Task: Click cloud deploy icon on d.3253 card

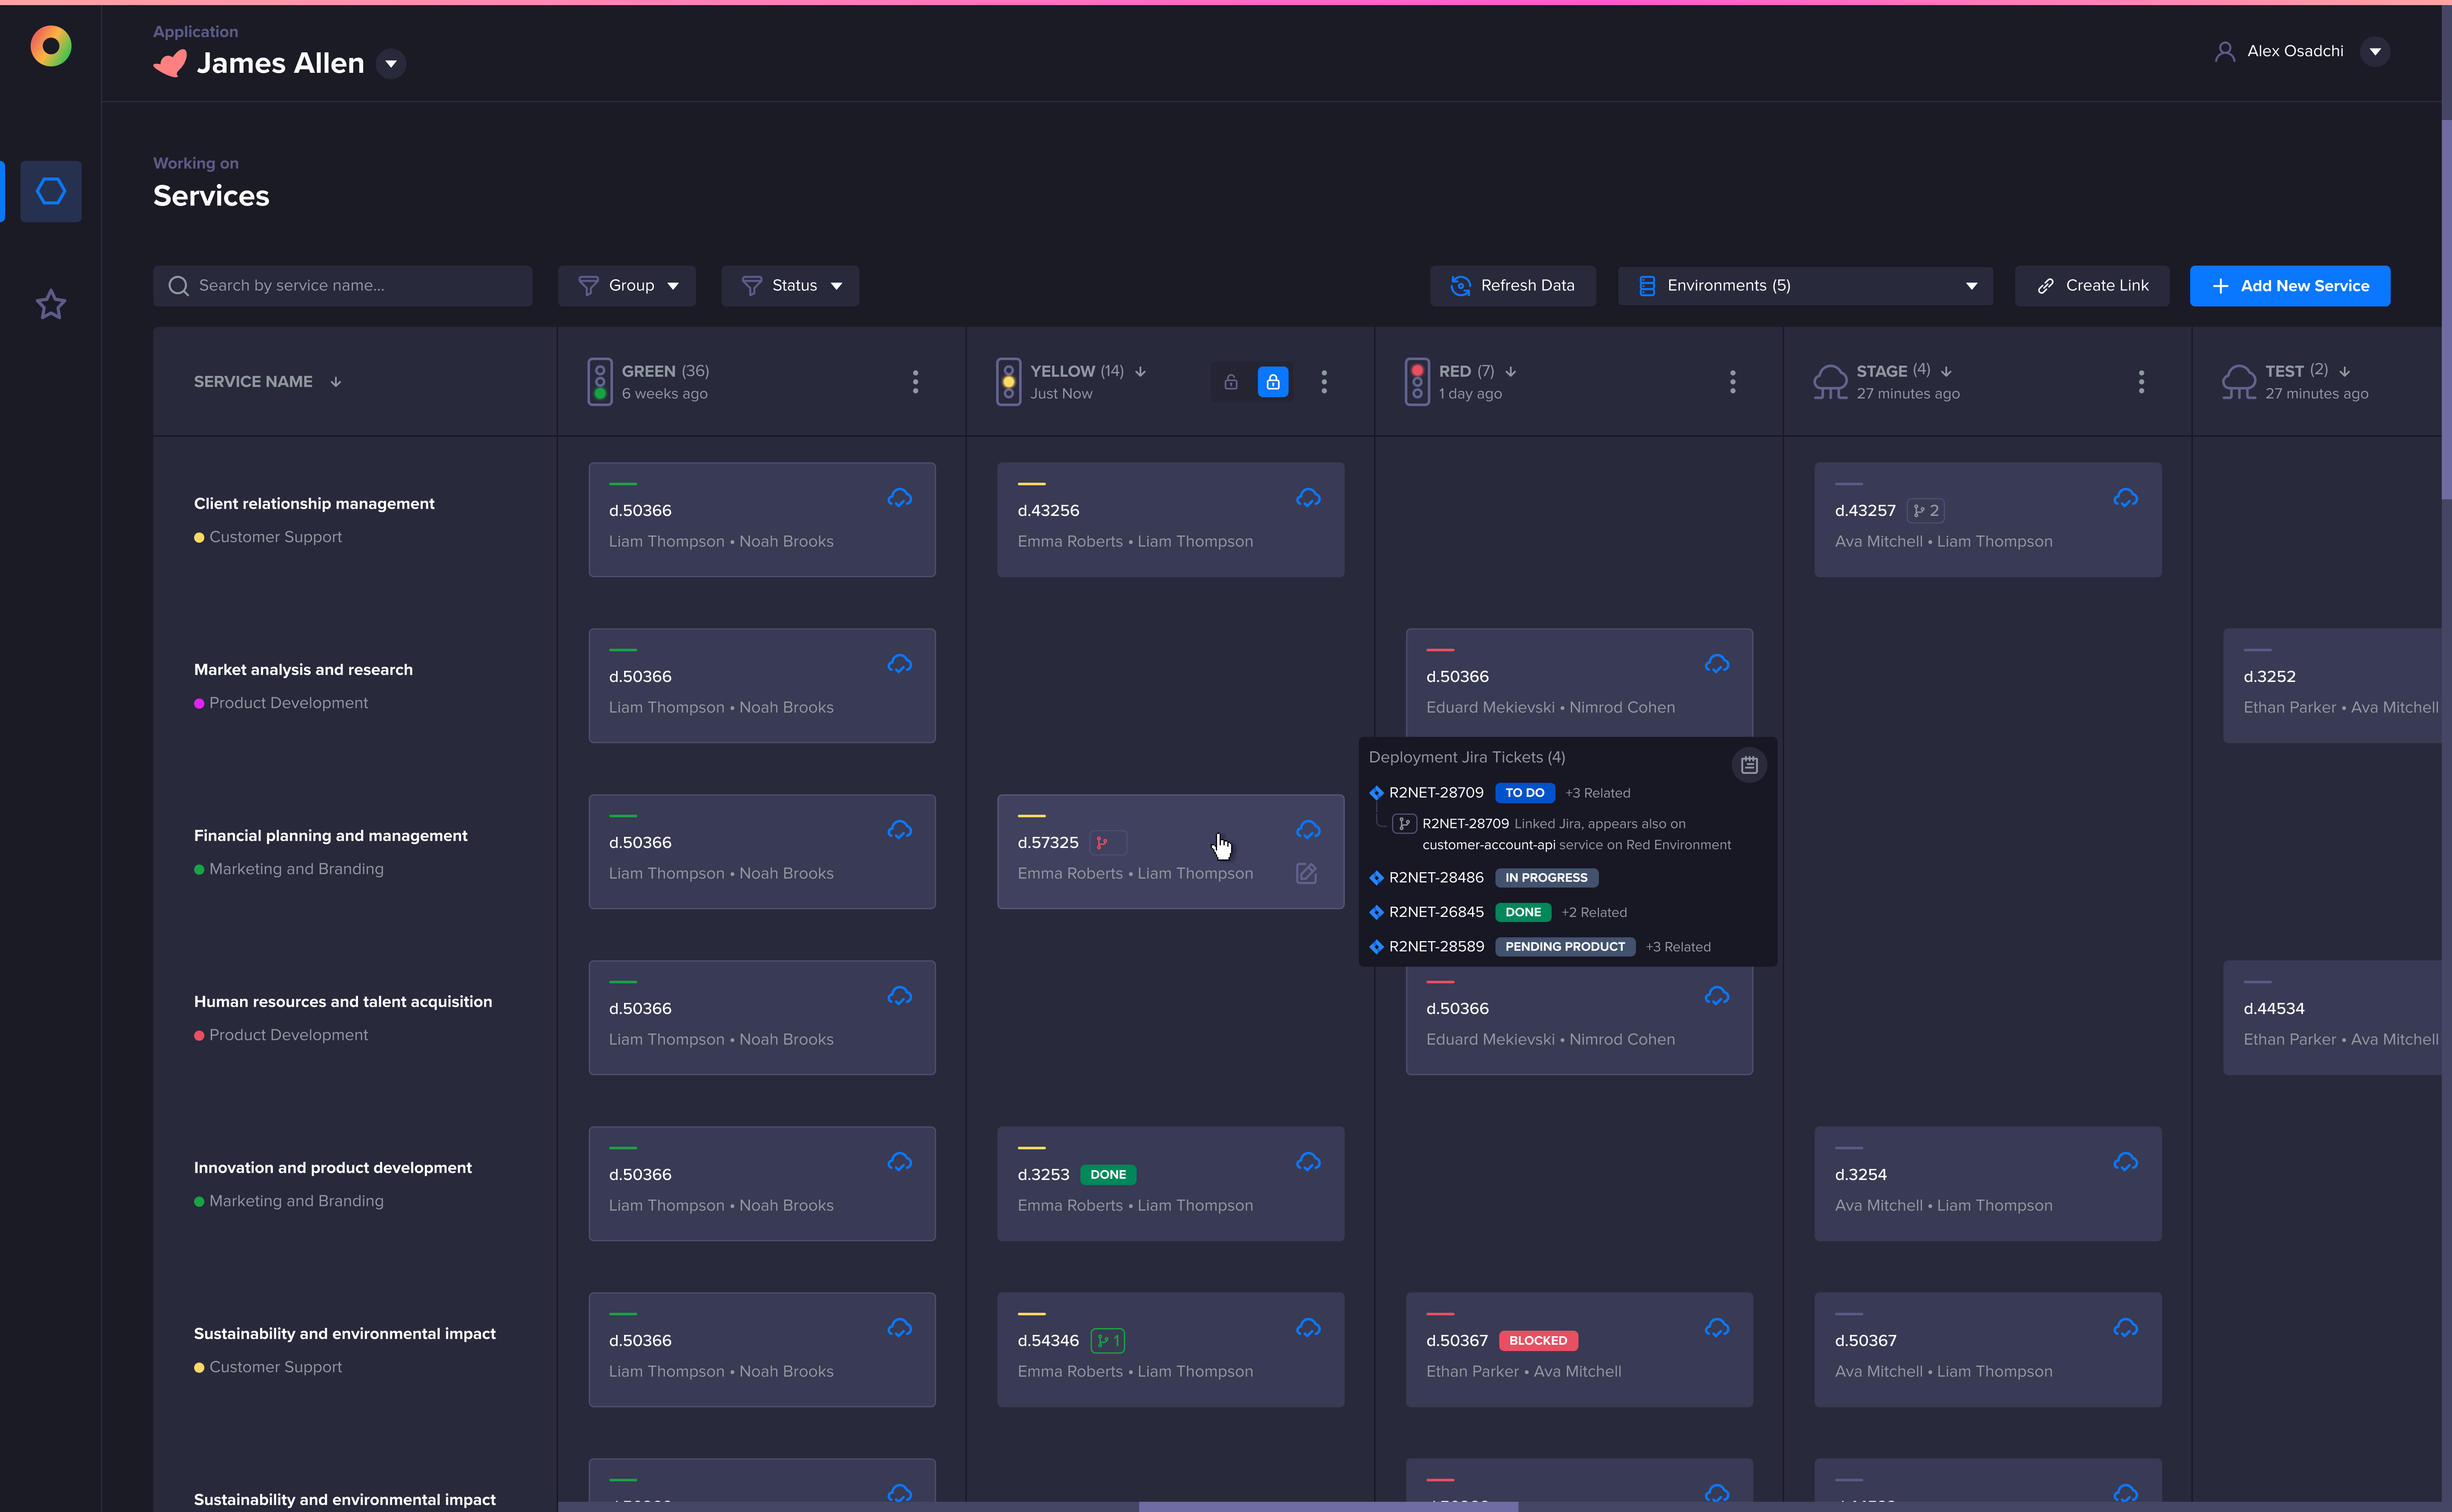Action: pyautogui.click(x=1308, y=1162)
